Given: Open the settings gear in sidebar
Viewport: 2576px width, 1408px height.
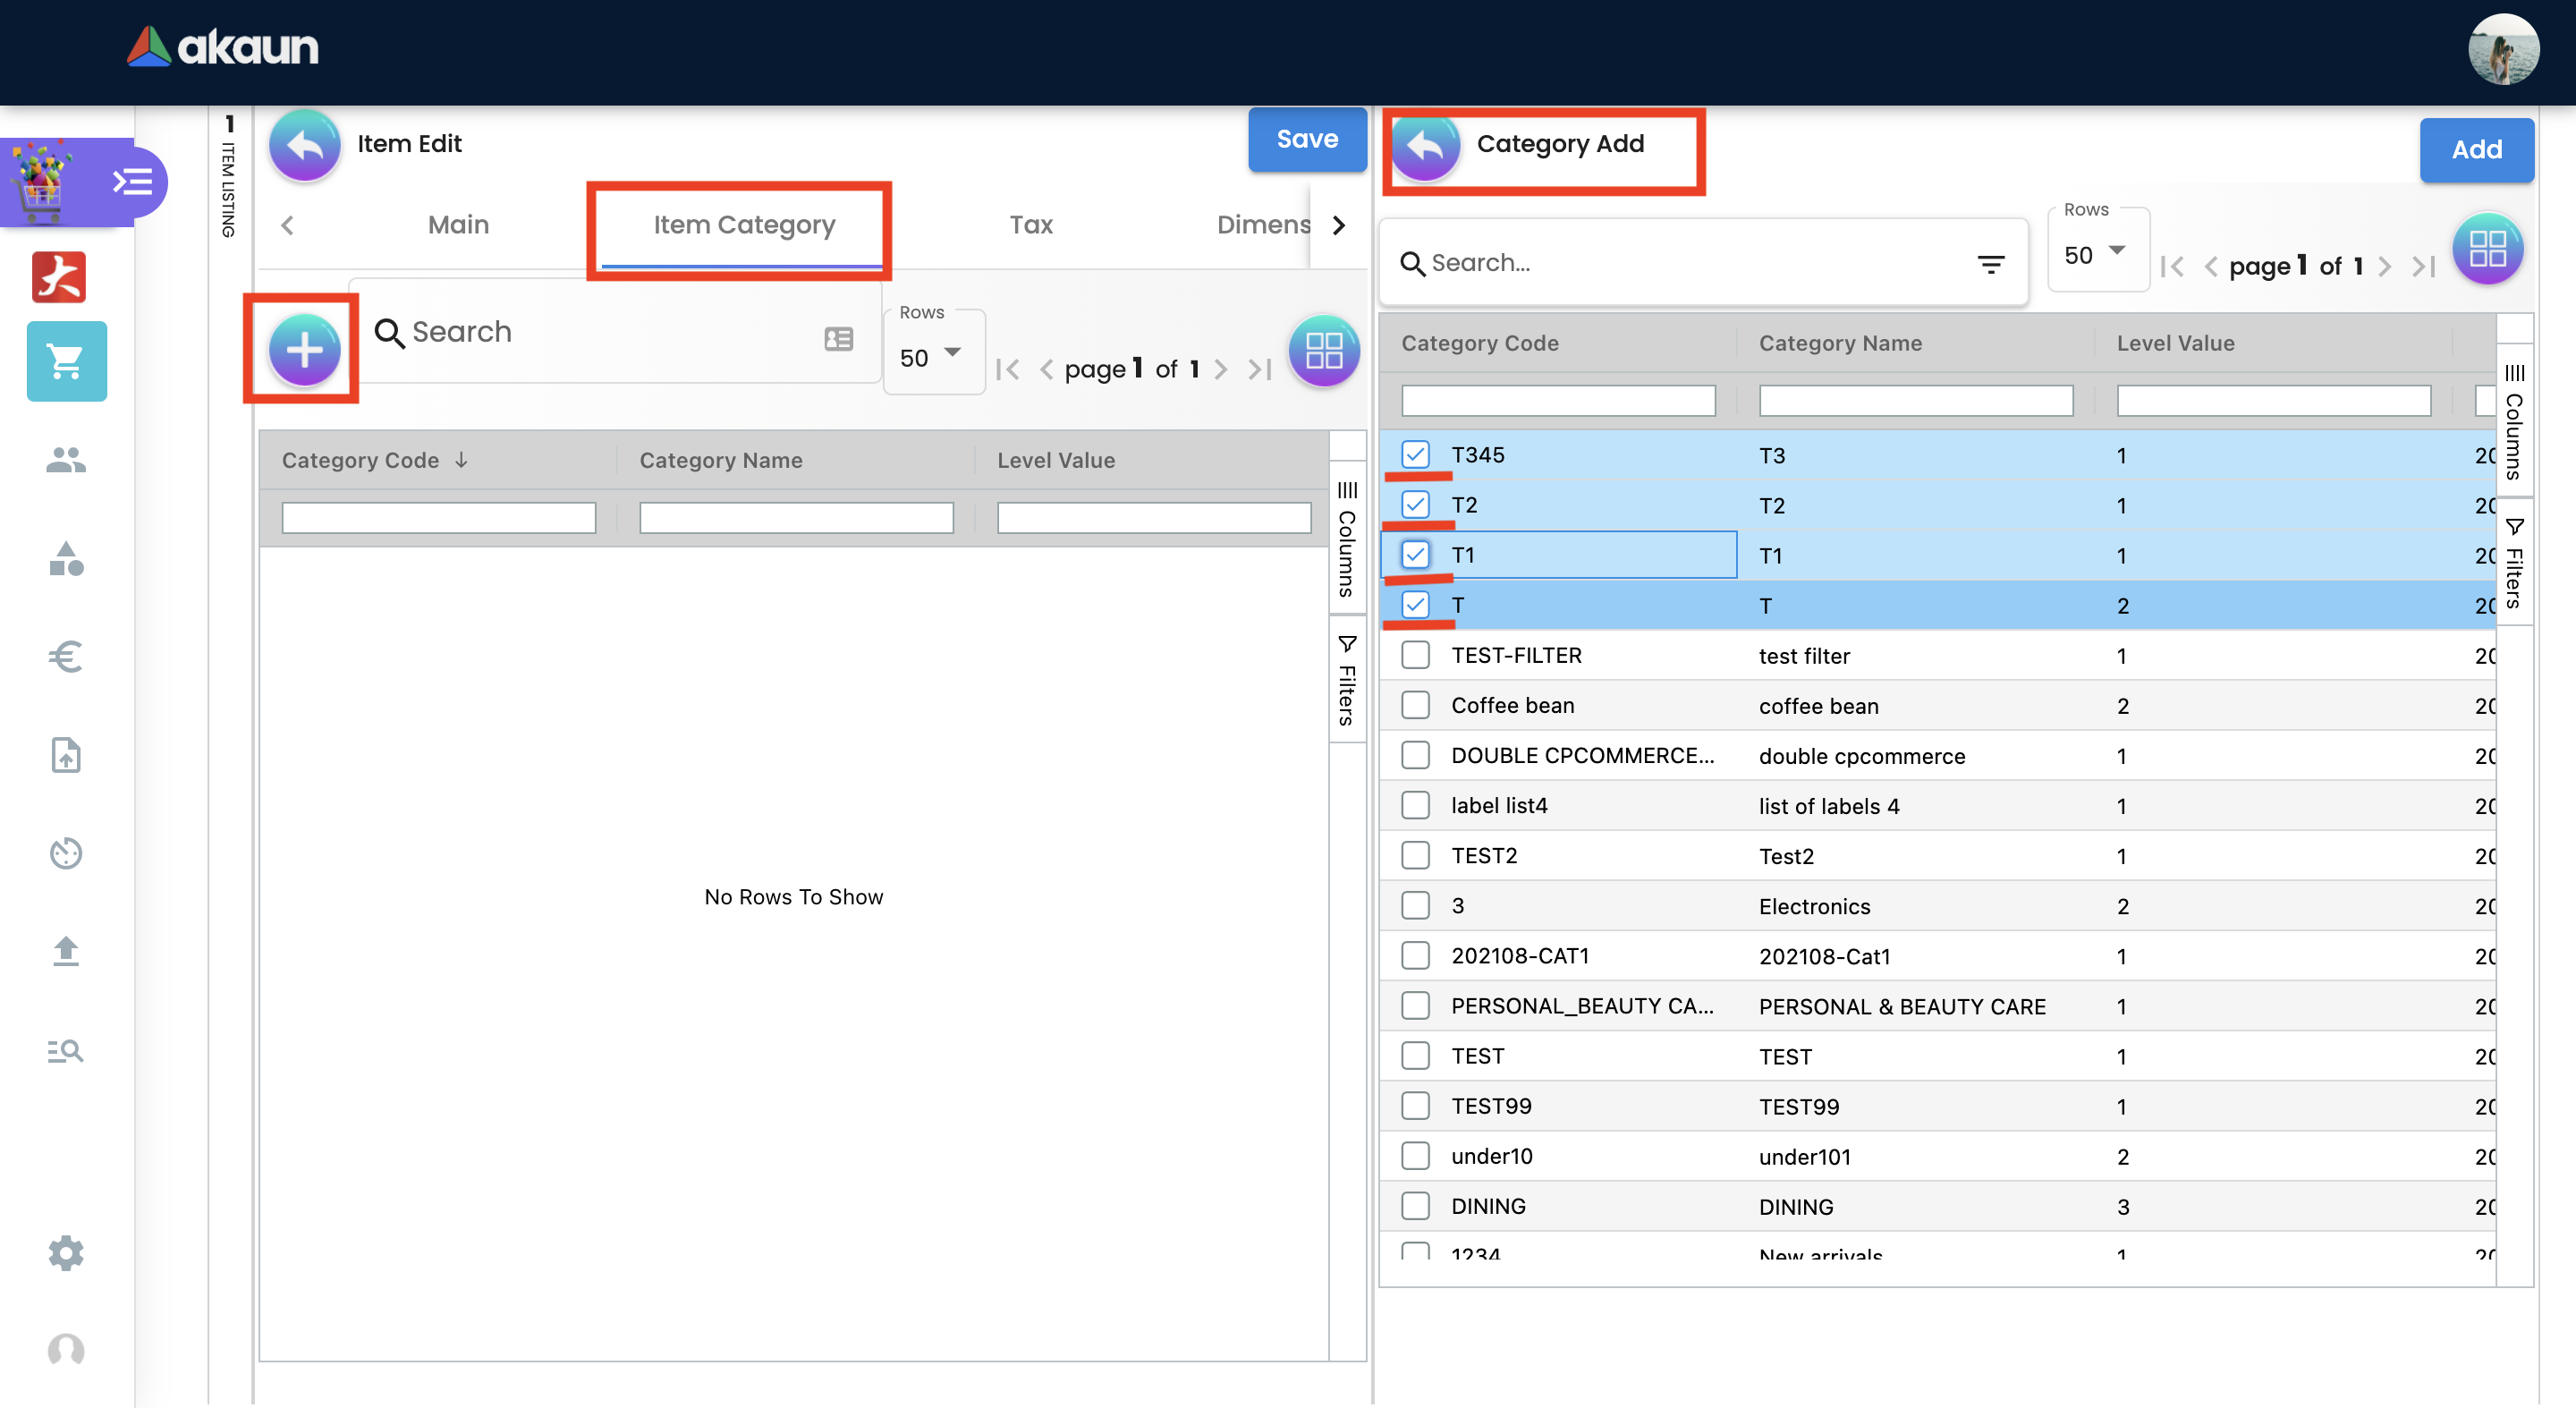Looking at the screenshot, I should (x=66, y=1252).
